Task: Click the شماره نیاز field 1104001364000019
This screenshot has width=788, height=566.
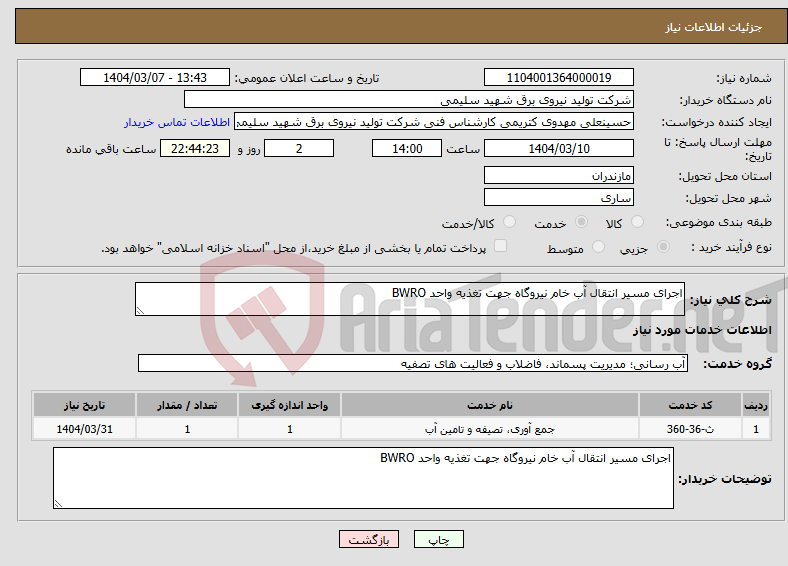Action: click(559, 77)
